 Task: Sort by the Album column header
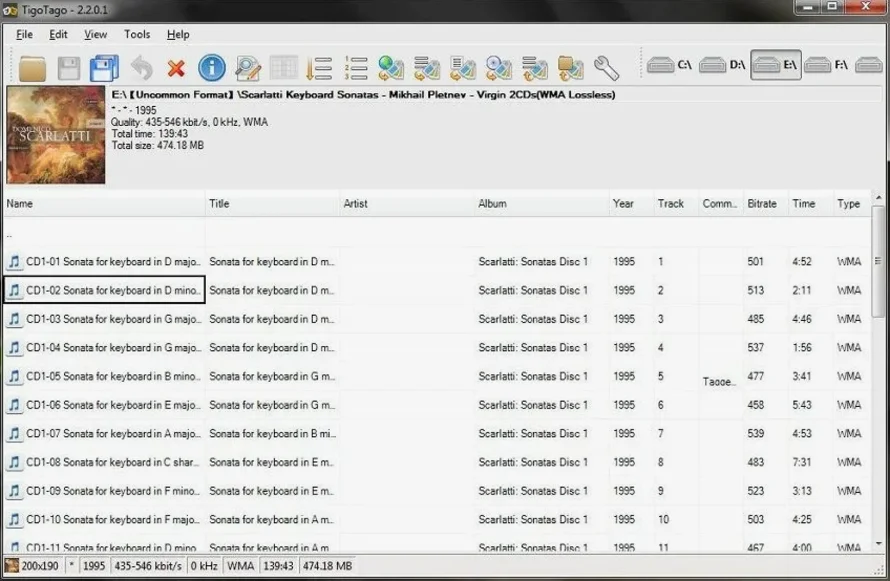pos(541,204)
